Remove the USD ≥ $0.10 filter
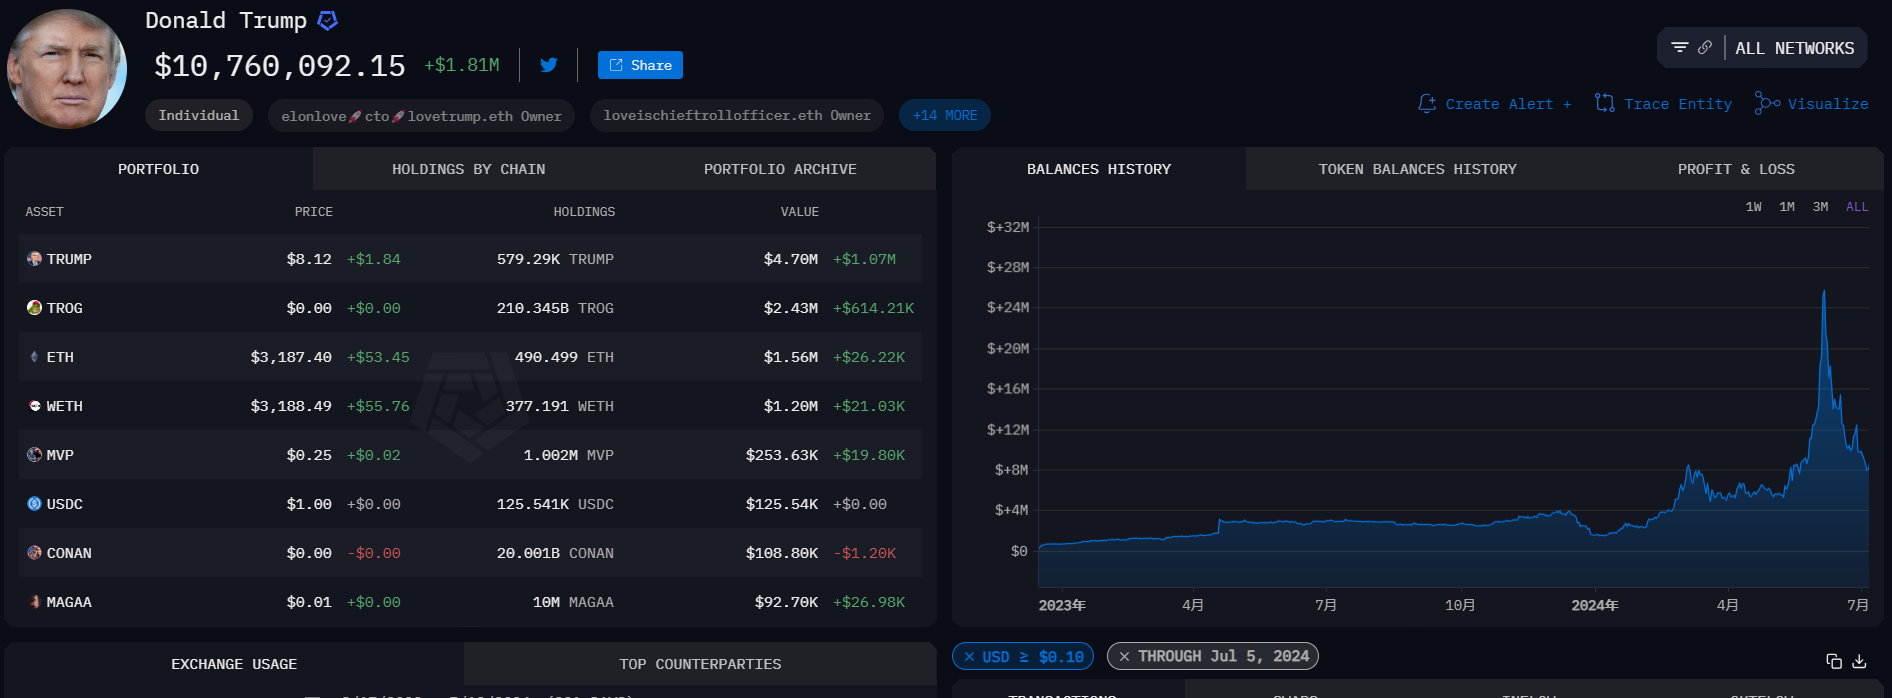Image resolution: width=1892 pixels, height=698 pixels. pyautogui.click(x=969, y=657)
